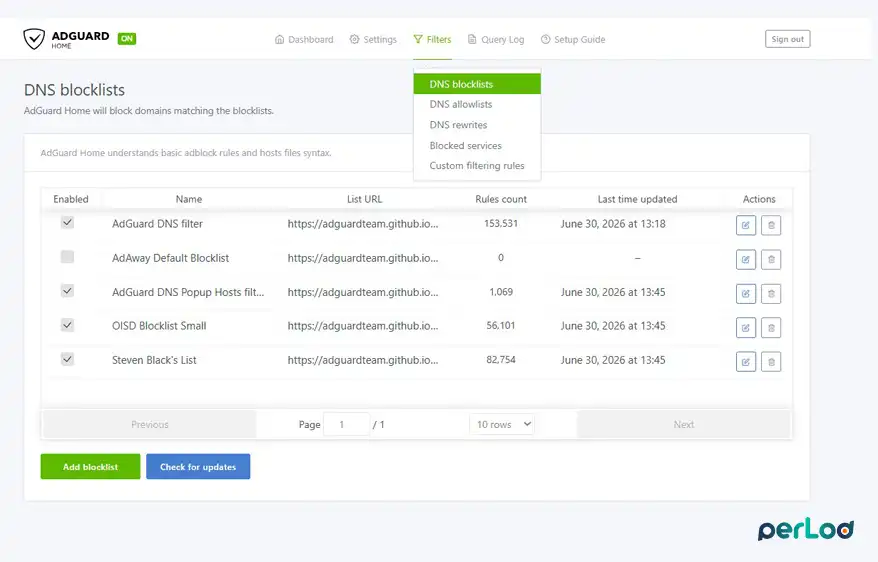Click the page number input field

(x=347, y=424)
